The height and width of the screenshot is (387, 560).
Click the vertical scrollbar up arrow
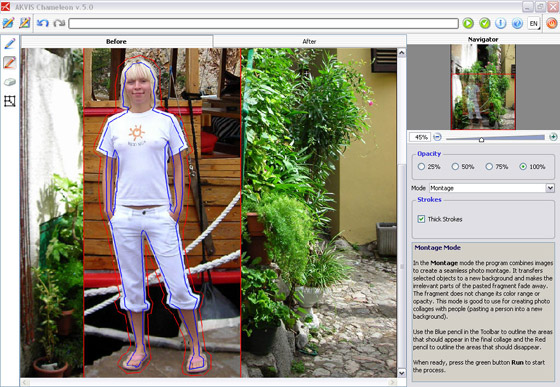[x=401, y=53]
